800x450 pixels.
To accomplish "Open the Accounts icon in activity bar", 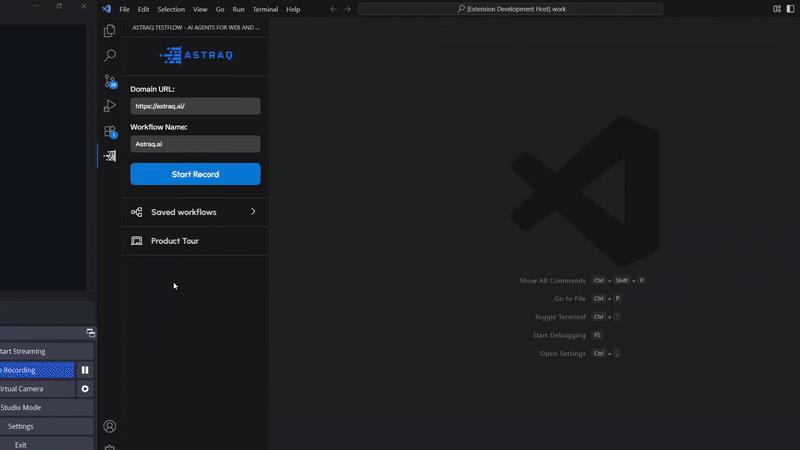I will [x=110, y=426].
